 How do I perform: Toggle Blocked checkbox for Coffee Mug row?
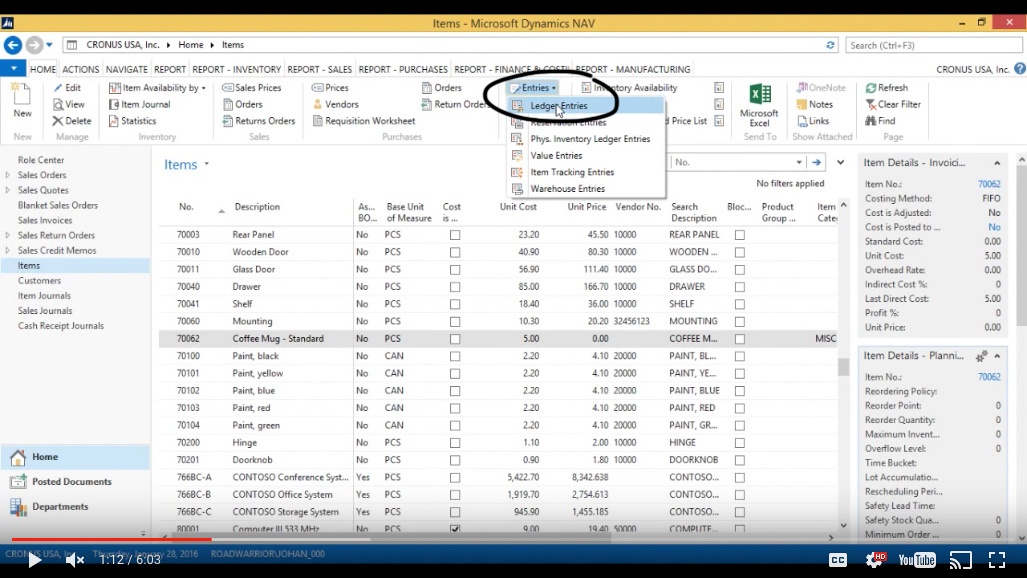tap(740, 339)
